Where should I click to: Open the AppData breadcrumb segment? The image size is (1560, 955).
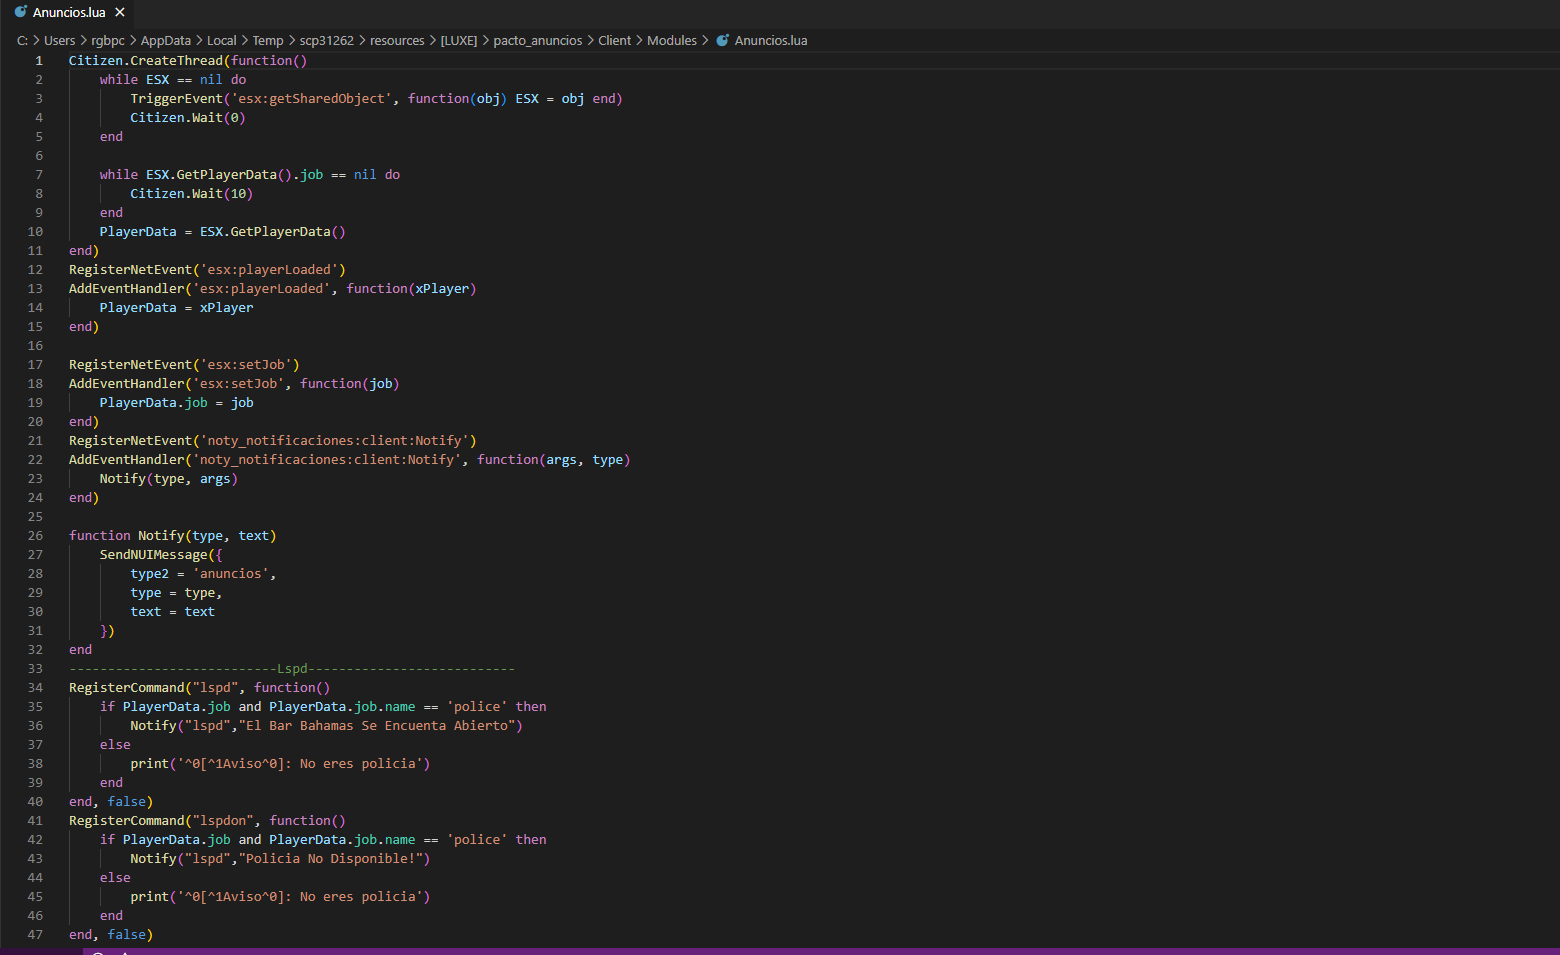pyautogui.click(x=166, y=40)
